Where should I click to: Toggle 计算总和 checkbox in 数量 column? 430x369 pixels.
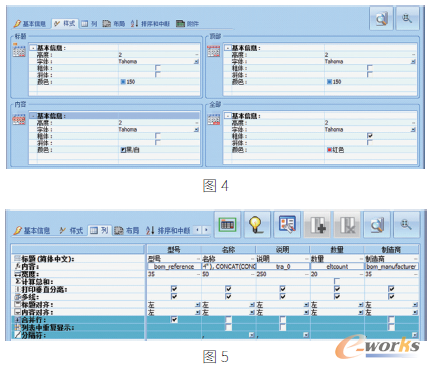[337, 281]
